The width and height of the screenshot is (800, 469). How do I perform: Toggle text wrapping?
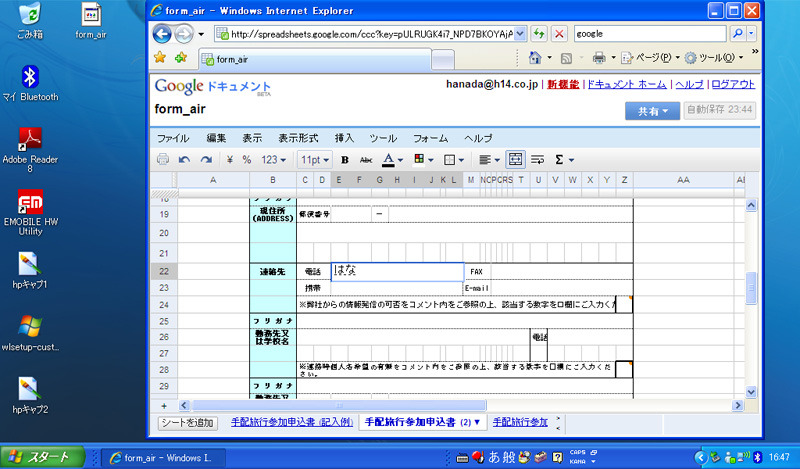(x=537, y=160)
